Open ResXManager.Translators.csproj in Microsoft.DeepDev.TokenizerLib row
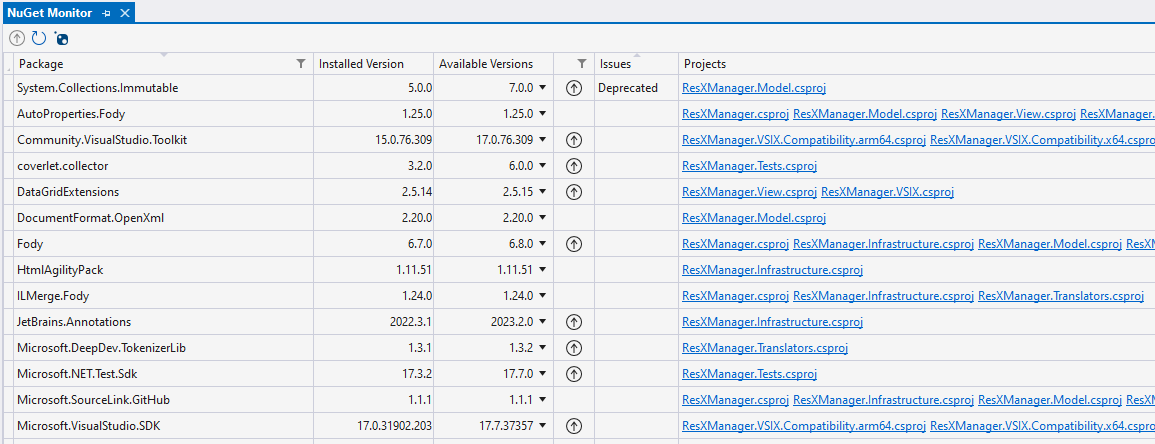 coord(765,348)
